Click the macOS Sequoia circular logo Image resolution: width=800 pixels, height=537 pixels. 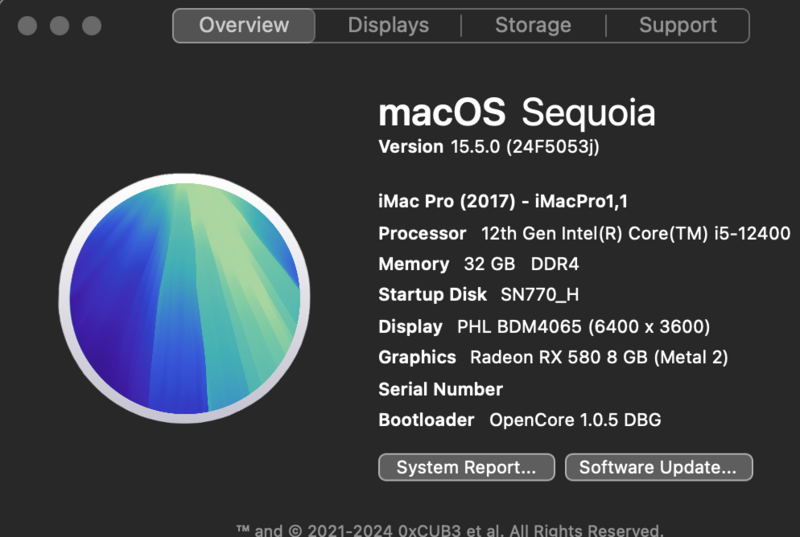point(184,298)
